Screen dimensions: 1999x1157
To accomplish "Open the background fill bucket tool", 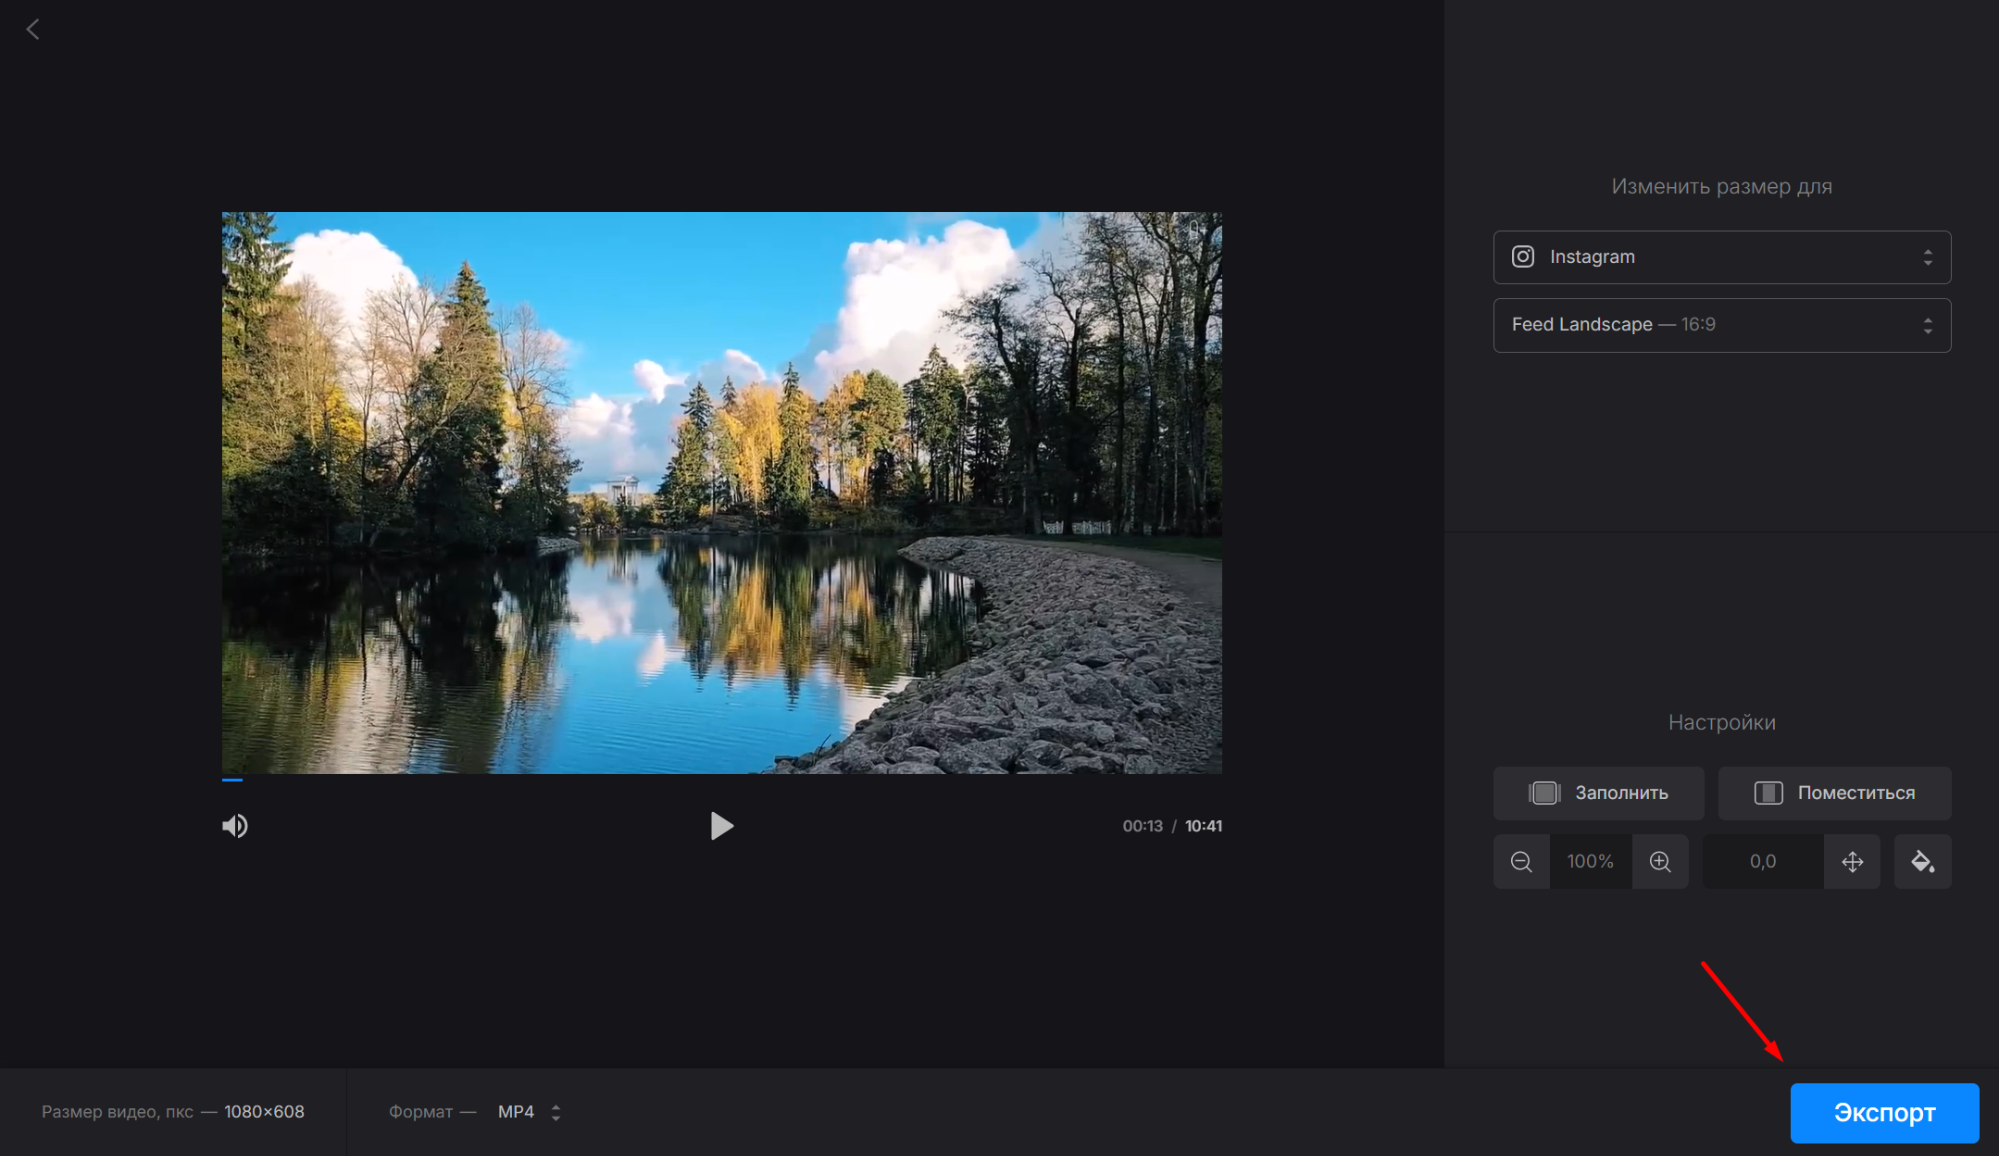I will 1922,862.
